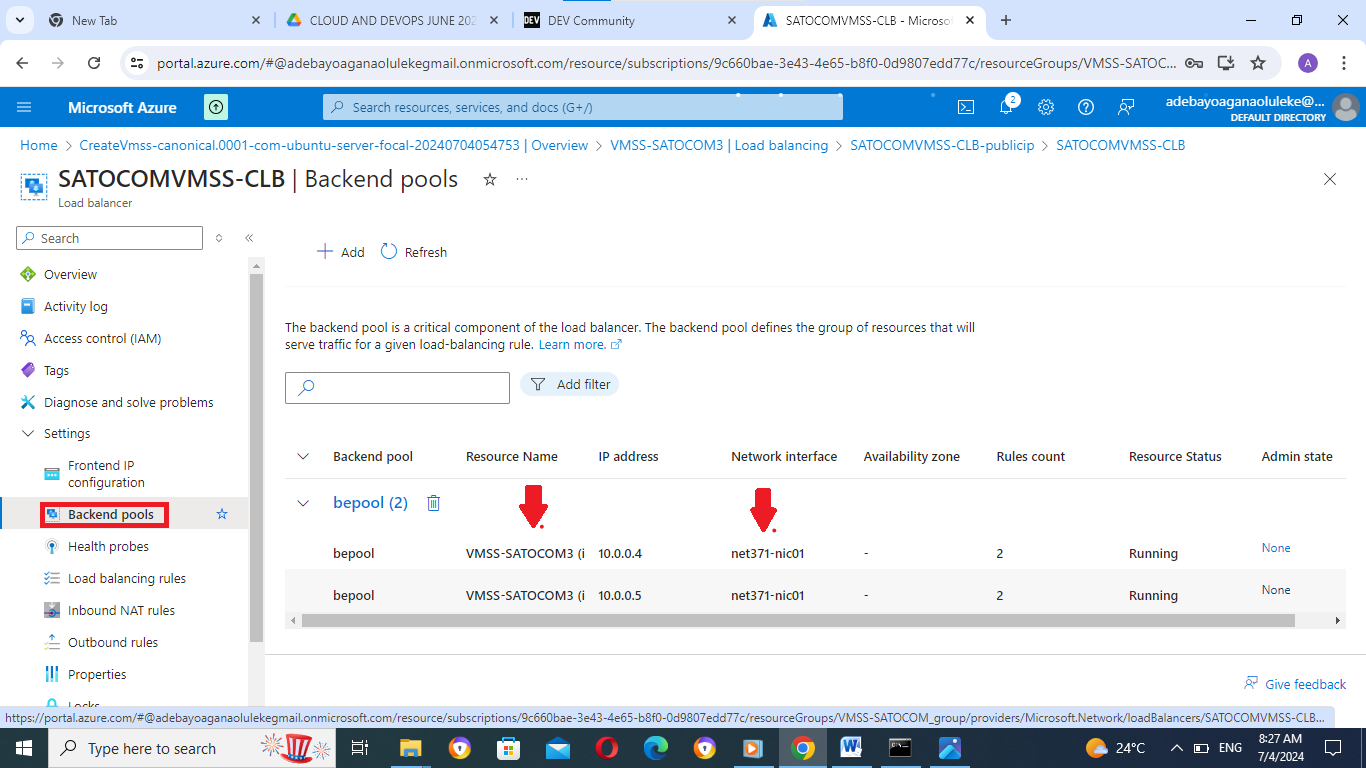The width and height of the screenshot is (1366, 768).
Task: Reload the browser page
Action: point(94,63)
